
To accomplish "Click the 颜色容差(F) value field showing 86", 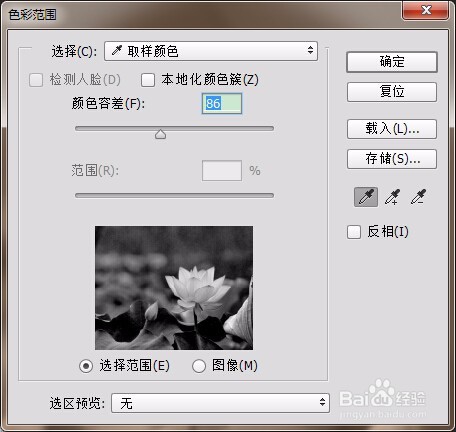I will point(222,104).
